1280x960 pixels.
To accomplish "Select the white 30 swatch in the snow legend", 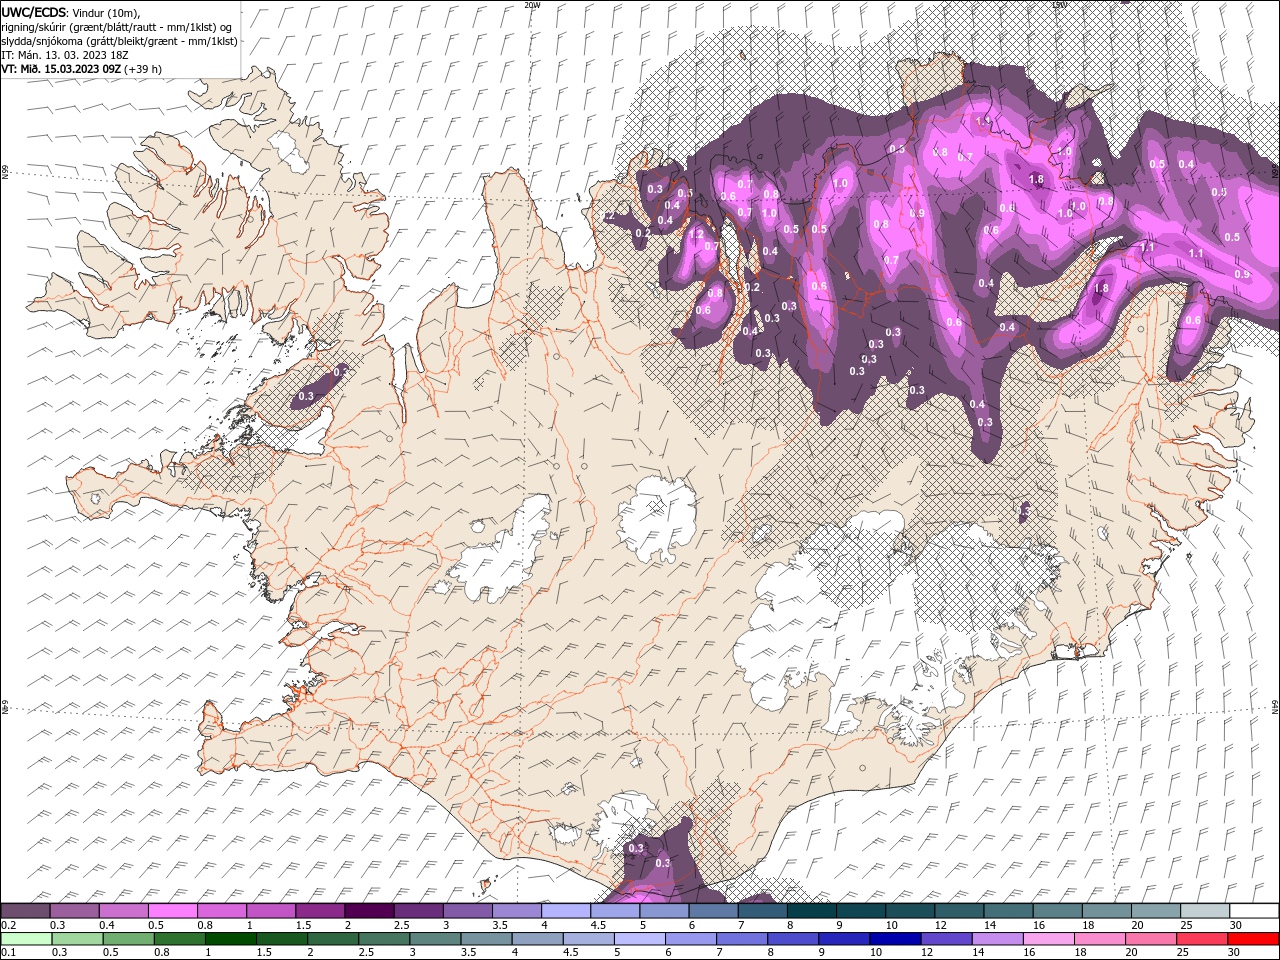I will tap(1253, 911).
